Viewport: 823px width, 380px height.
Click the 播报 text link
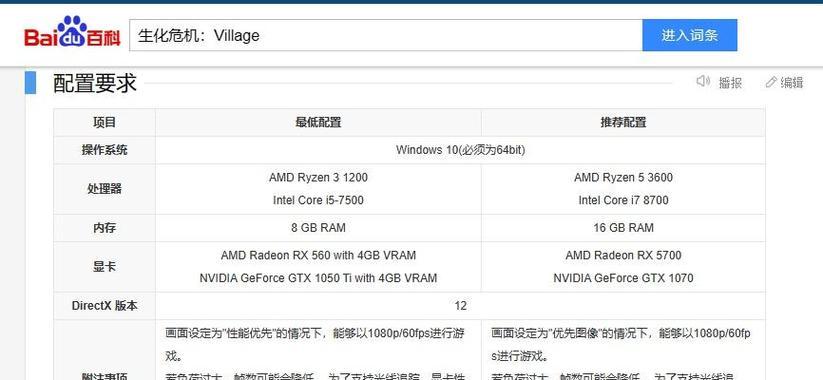click(x=730, y=82)
